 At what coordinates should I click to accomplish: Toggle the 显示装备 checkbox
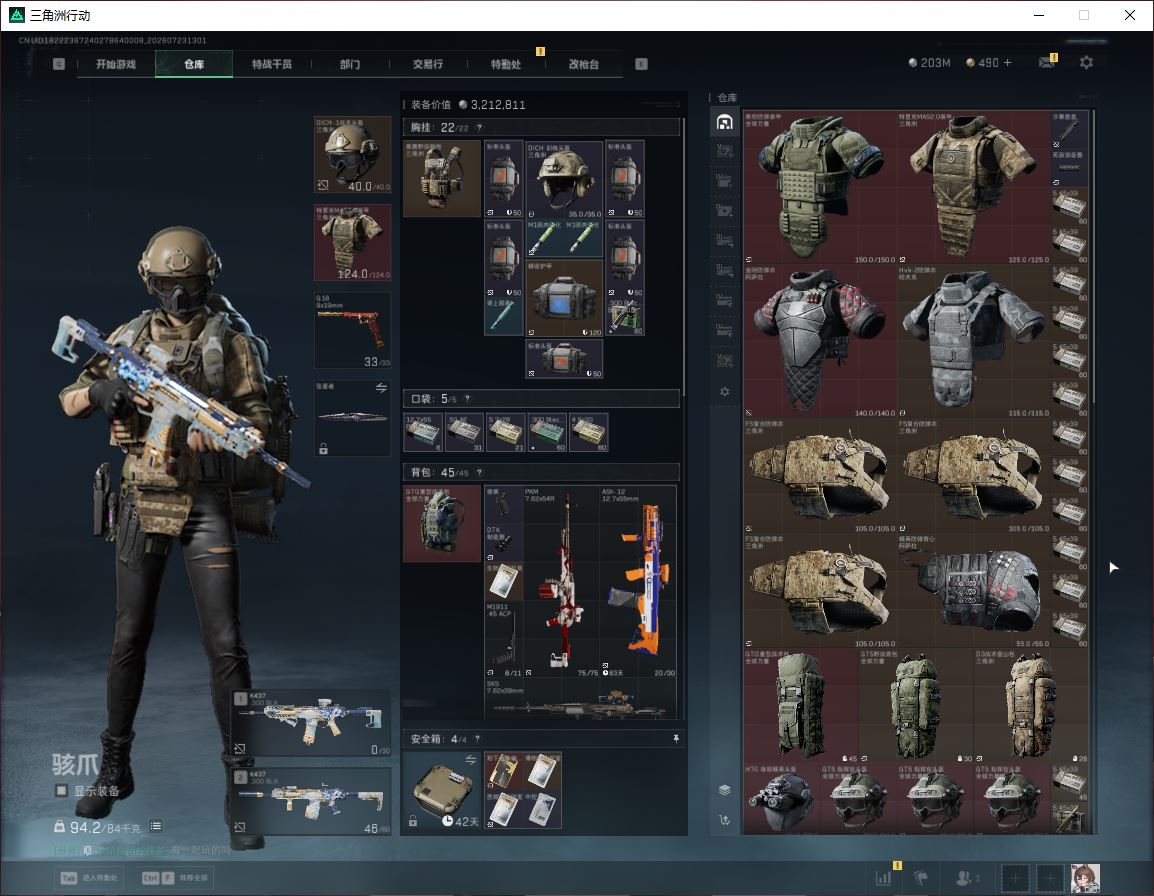(62, 791)
